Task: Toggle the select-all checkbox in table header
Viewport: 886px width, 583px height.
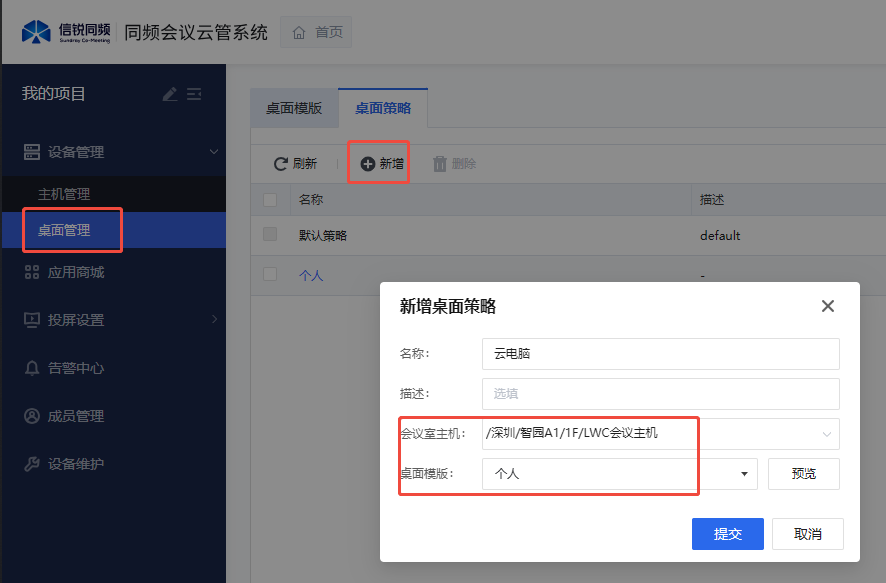Action: point(270,200)
